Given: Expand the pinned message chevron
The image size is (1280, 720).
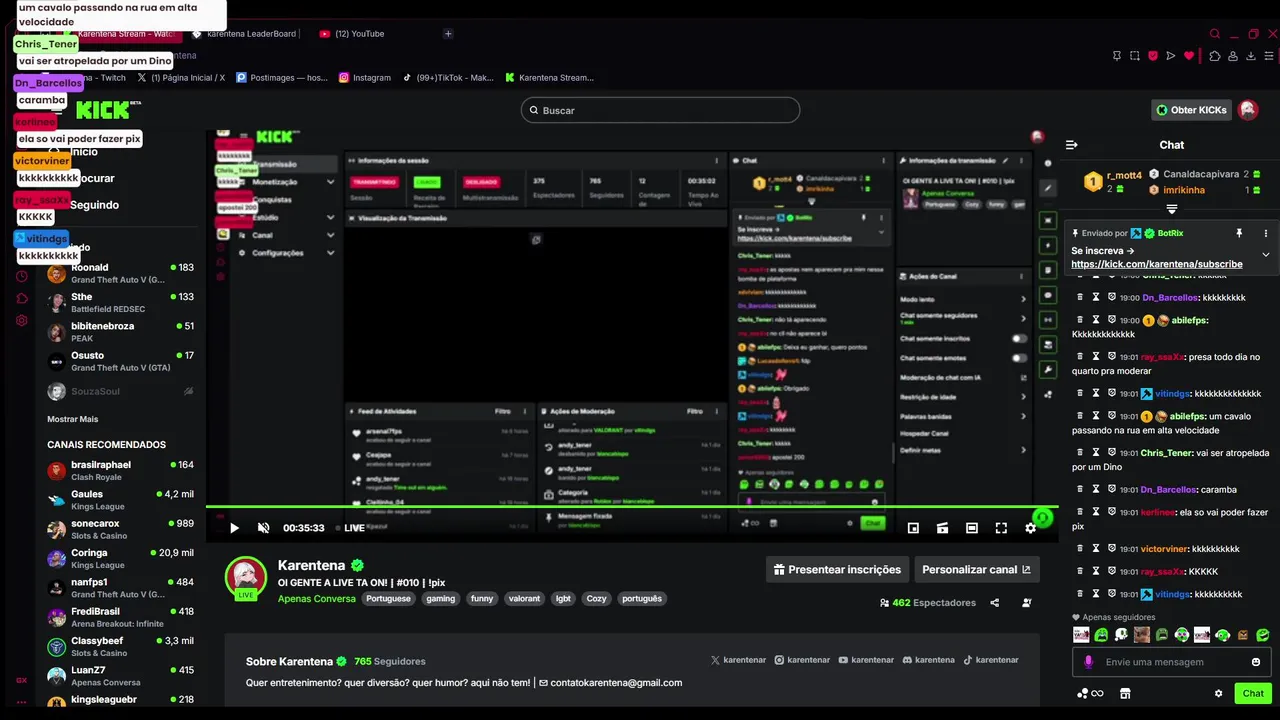Looking at the screenshot, I should [1266, 254].
